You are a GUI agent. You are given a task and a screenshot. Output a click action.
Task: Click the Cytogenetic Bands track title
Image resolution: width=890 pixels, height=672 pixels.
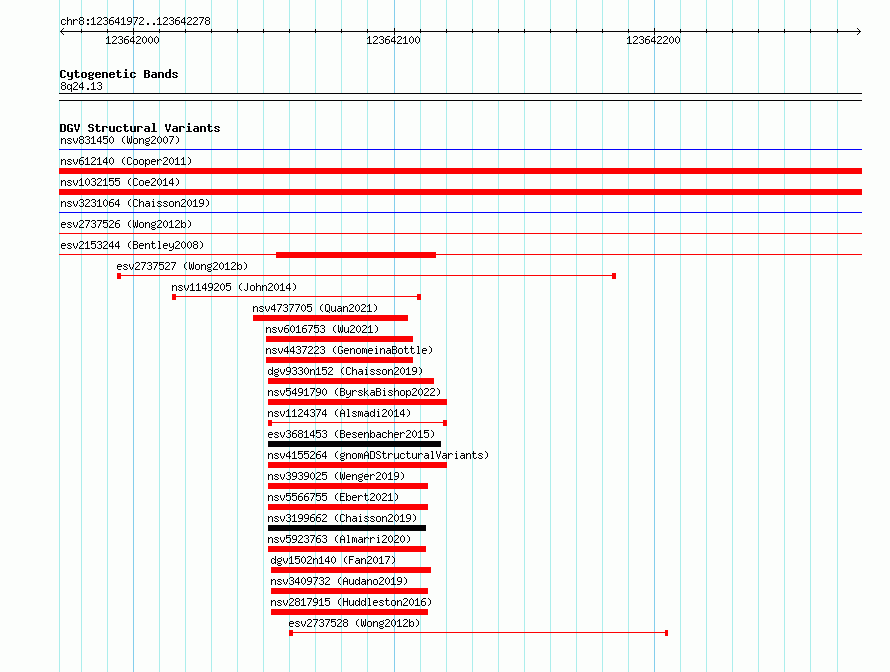[x=119, y=74]
